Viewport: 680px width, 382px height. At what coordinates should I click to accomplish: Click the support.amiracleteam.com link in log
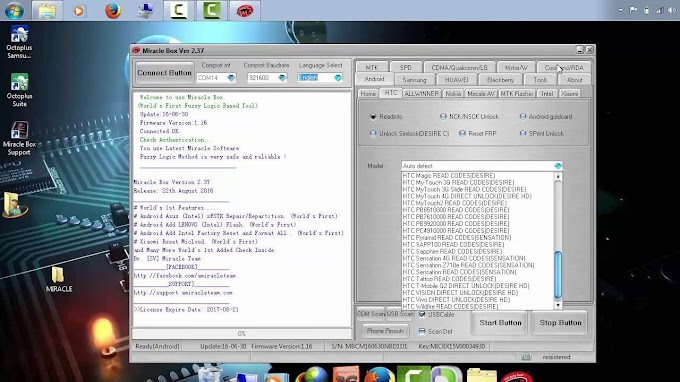pos(183,293)
